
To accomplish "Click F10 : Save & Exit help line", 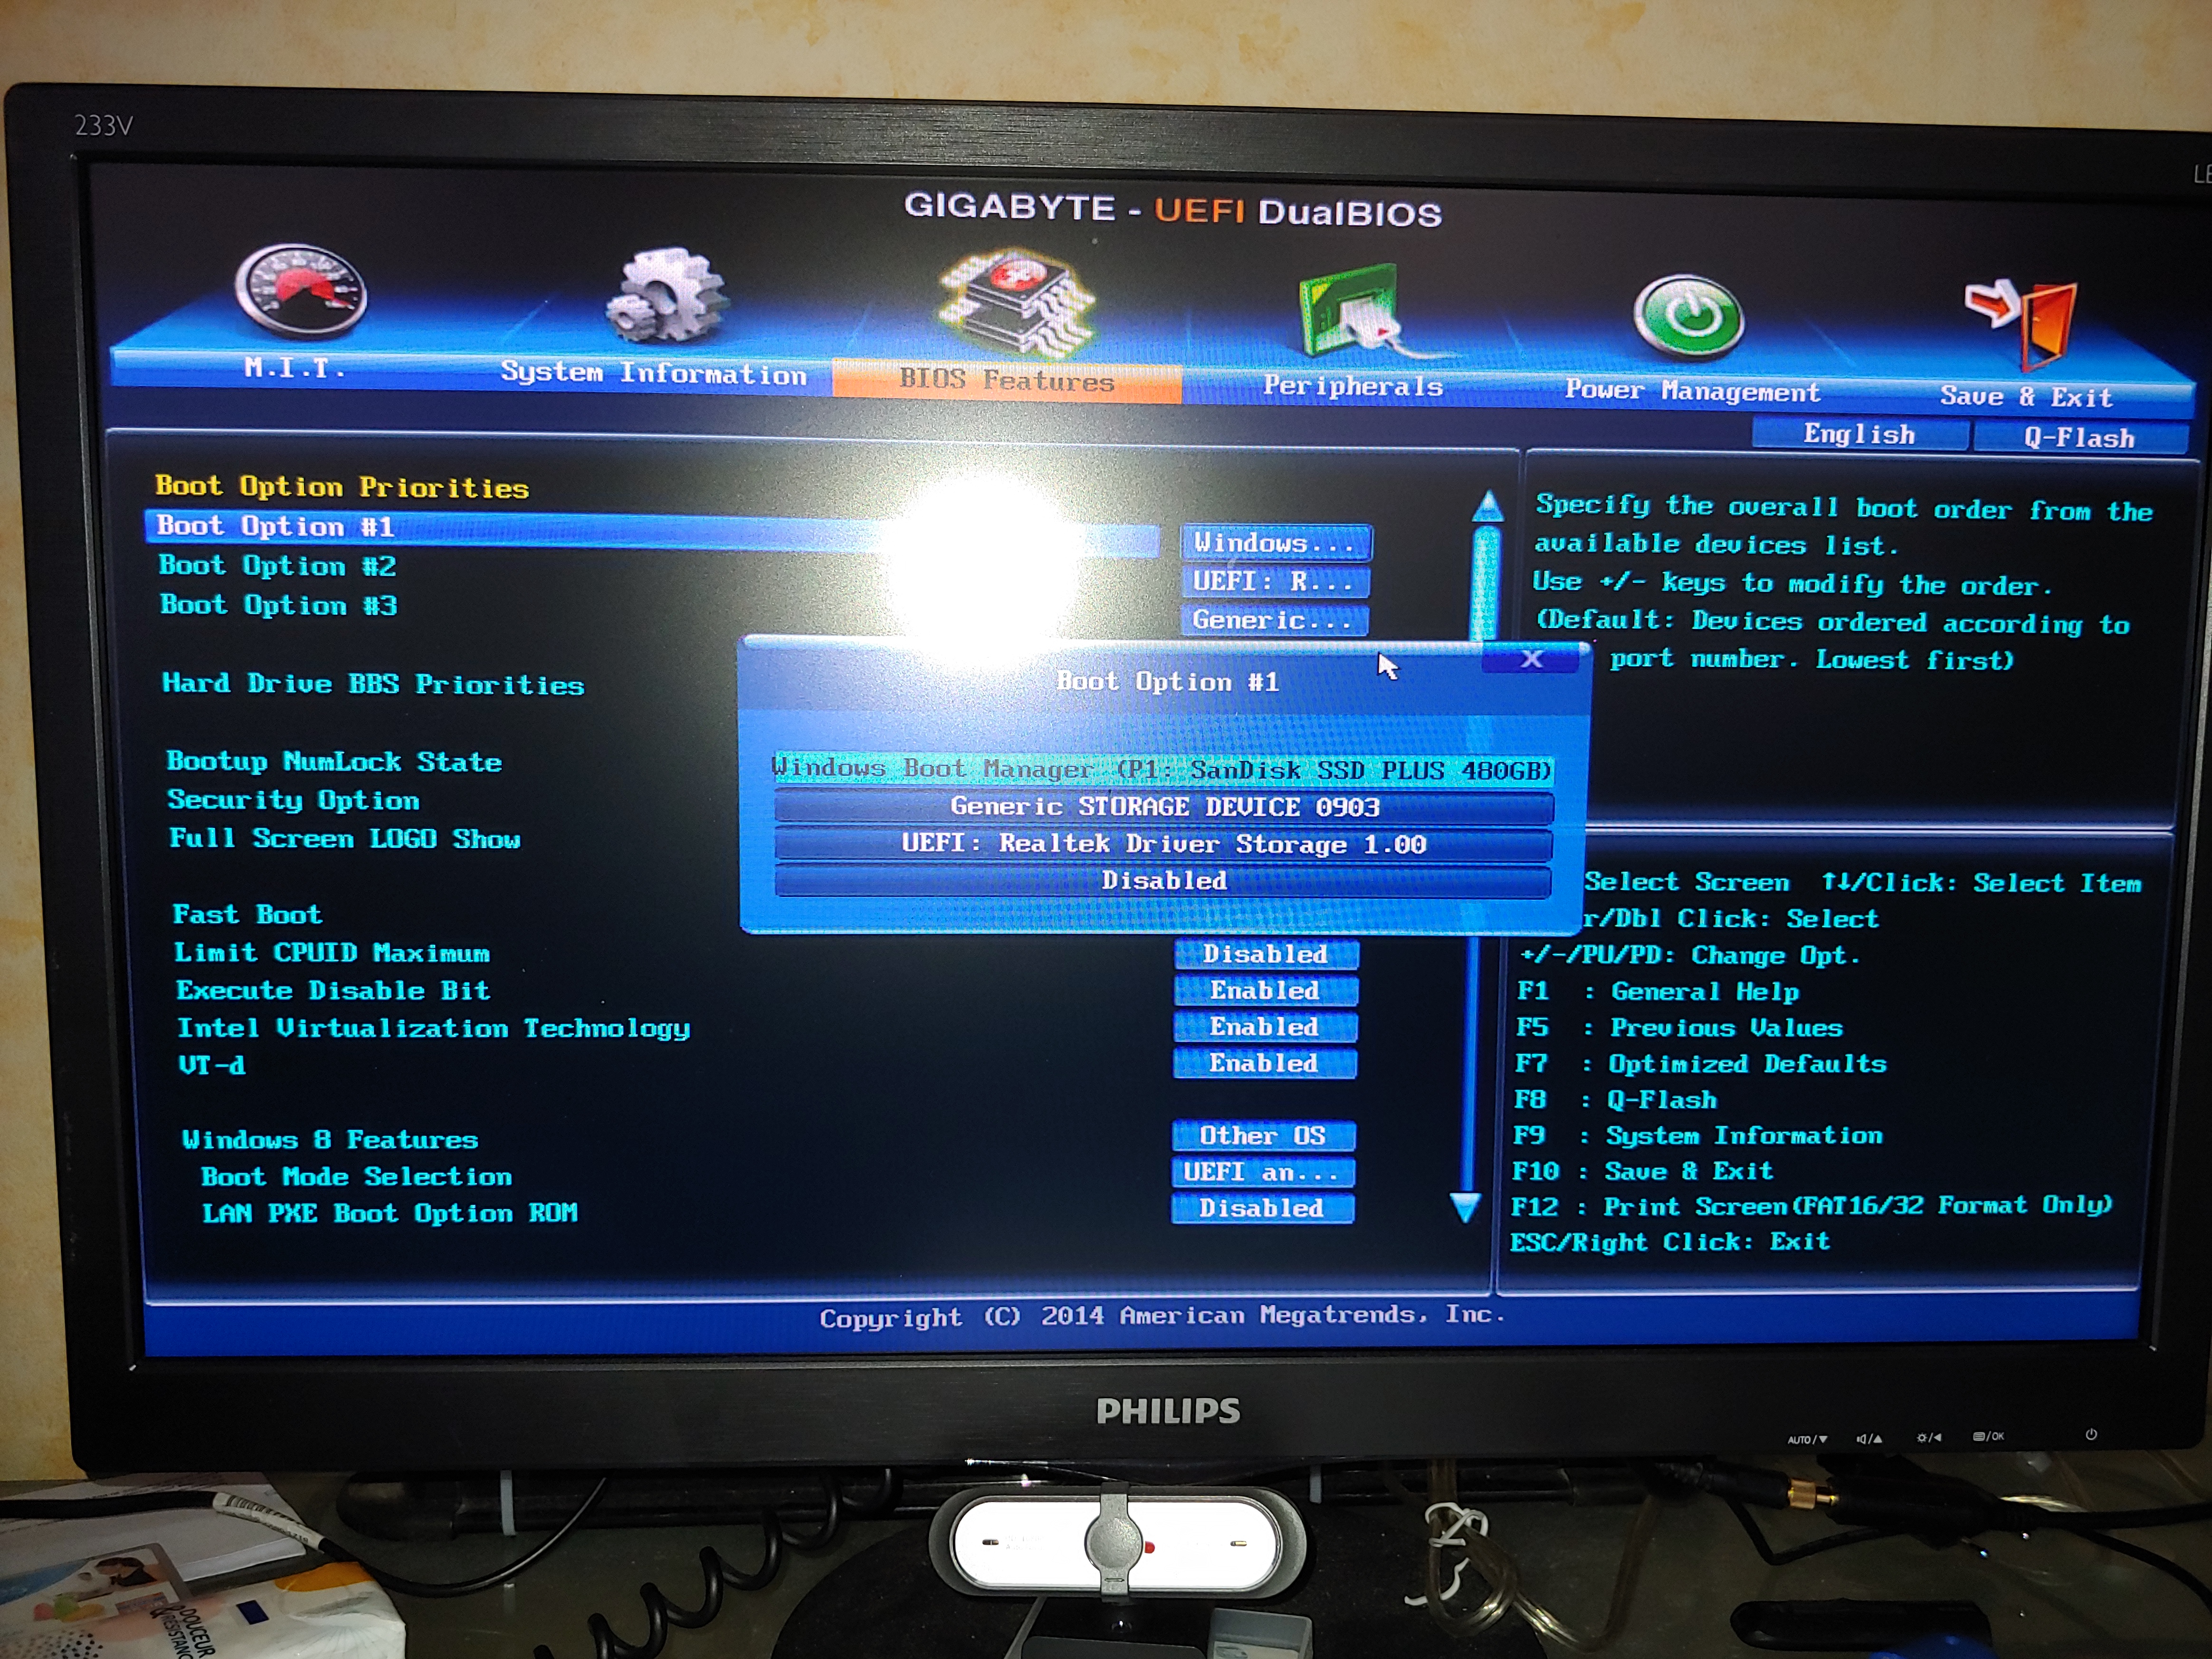I will coord(1642,1171).
